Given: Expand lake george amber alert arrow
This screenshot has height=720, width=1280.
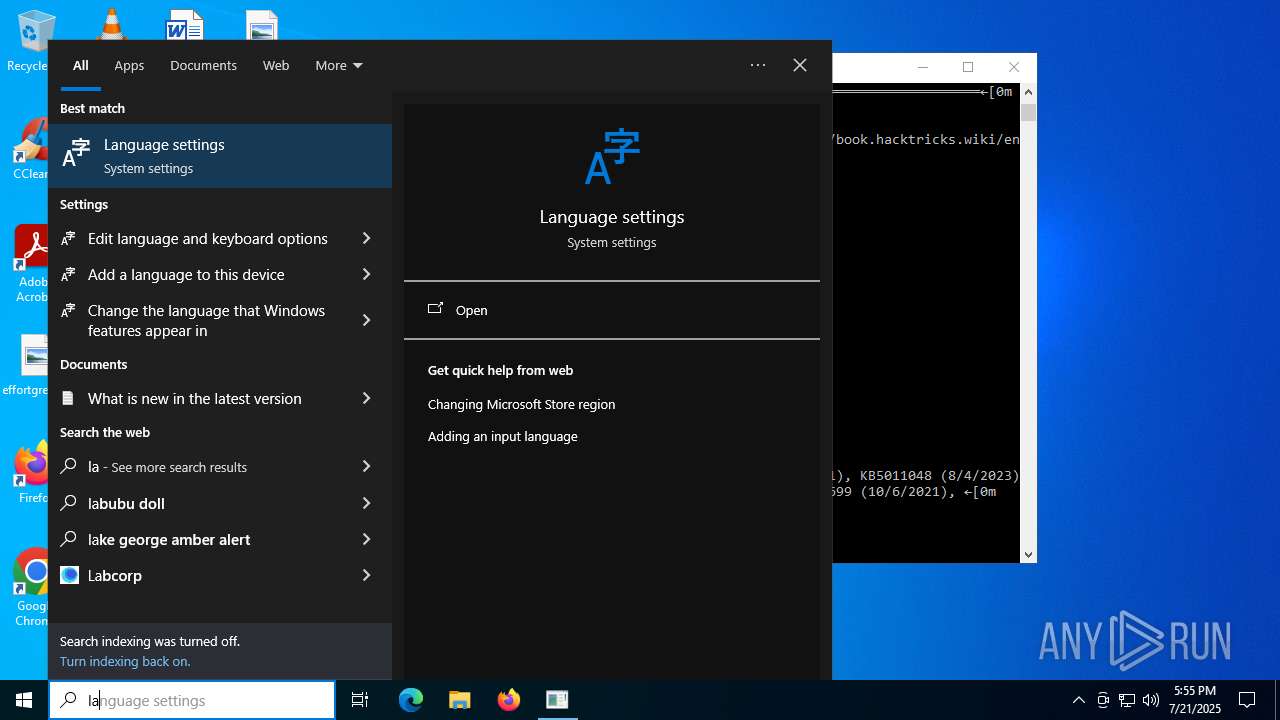Looking at the screenshot, I should (x=366, y=538).
